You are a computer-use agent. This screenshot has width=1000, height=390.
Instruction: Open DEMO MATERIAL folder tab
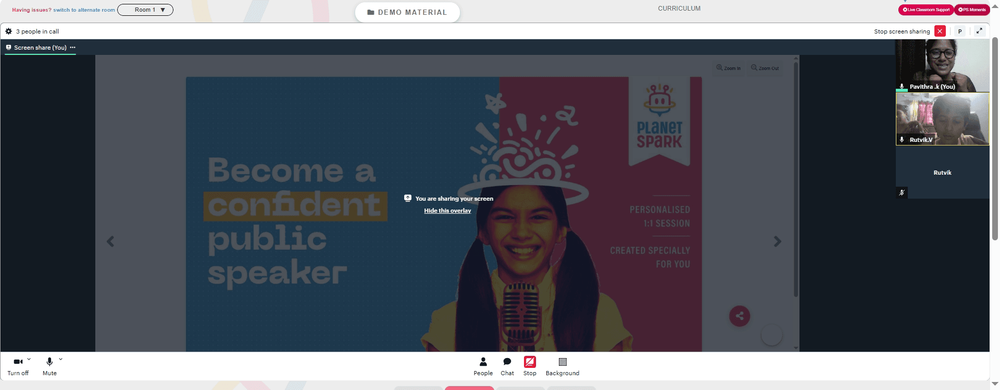407,12
